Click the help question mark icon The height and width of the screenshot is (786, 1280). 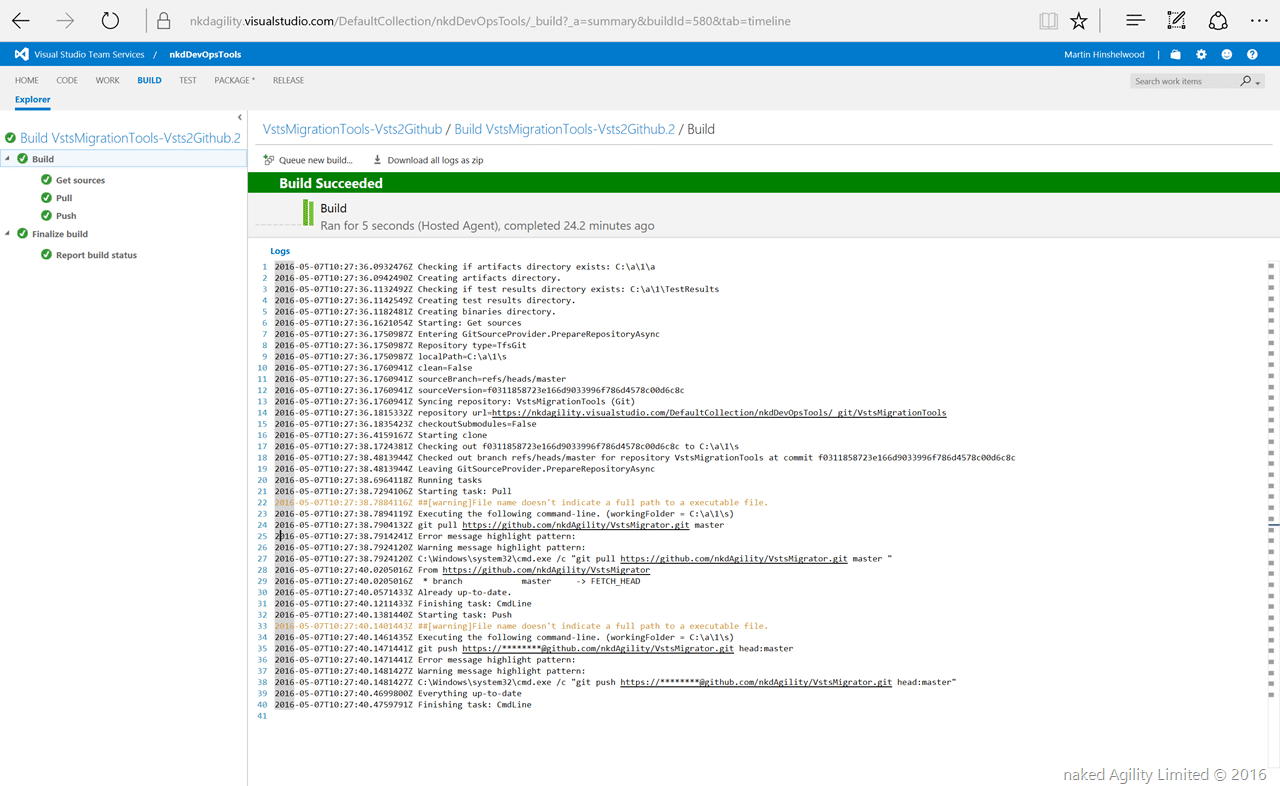[x=1252, y=55]
